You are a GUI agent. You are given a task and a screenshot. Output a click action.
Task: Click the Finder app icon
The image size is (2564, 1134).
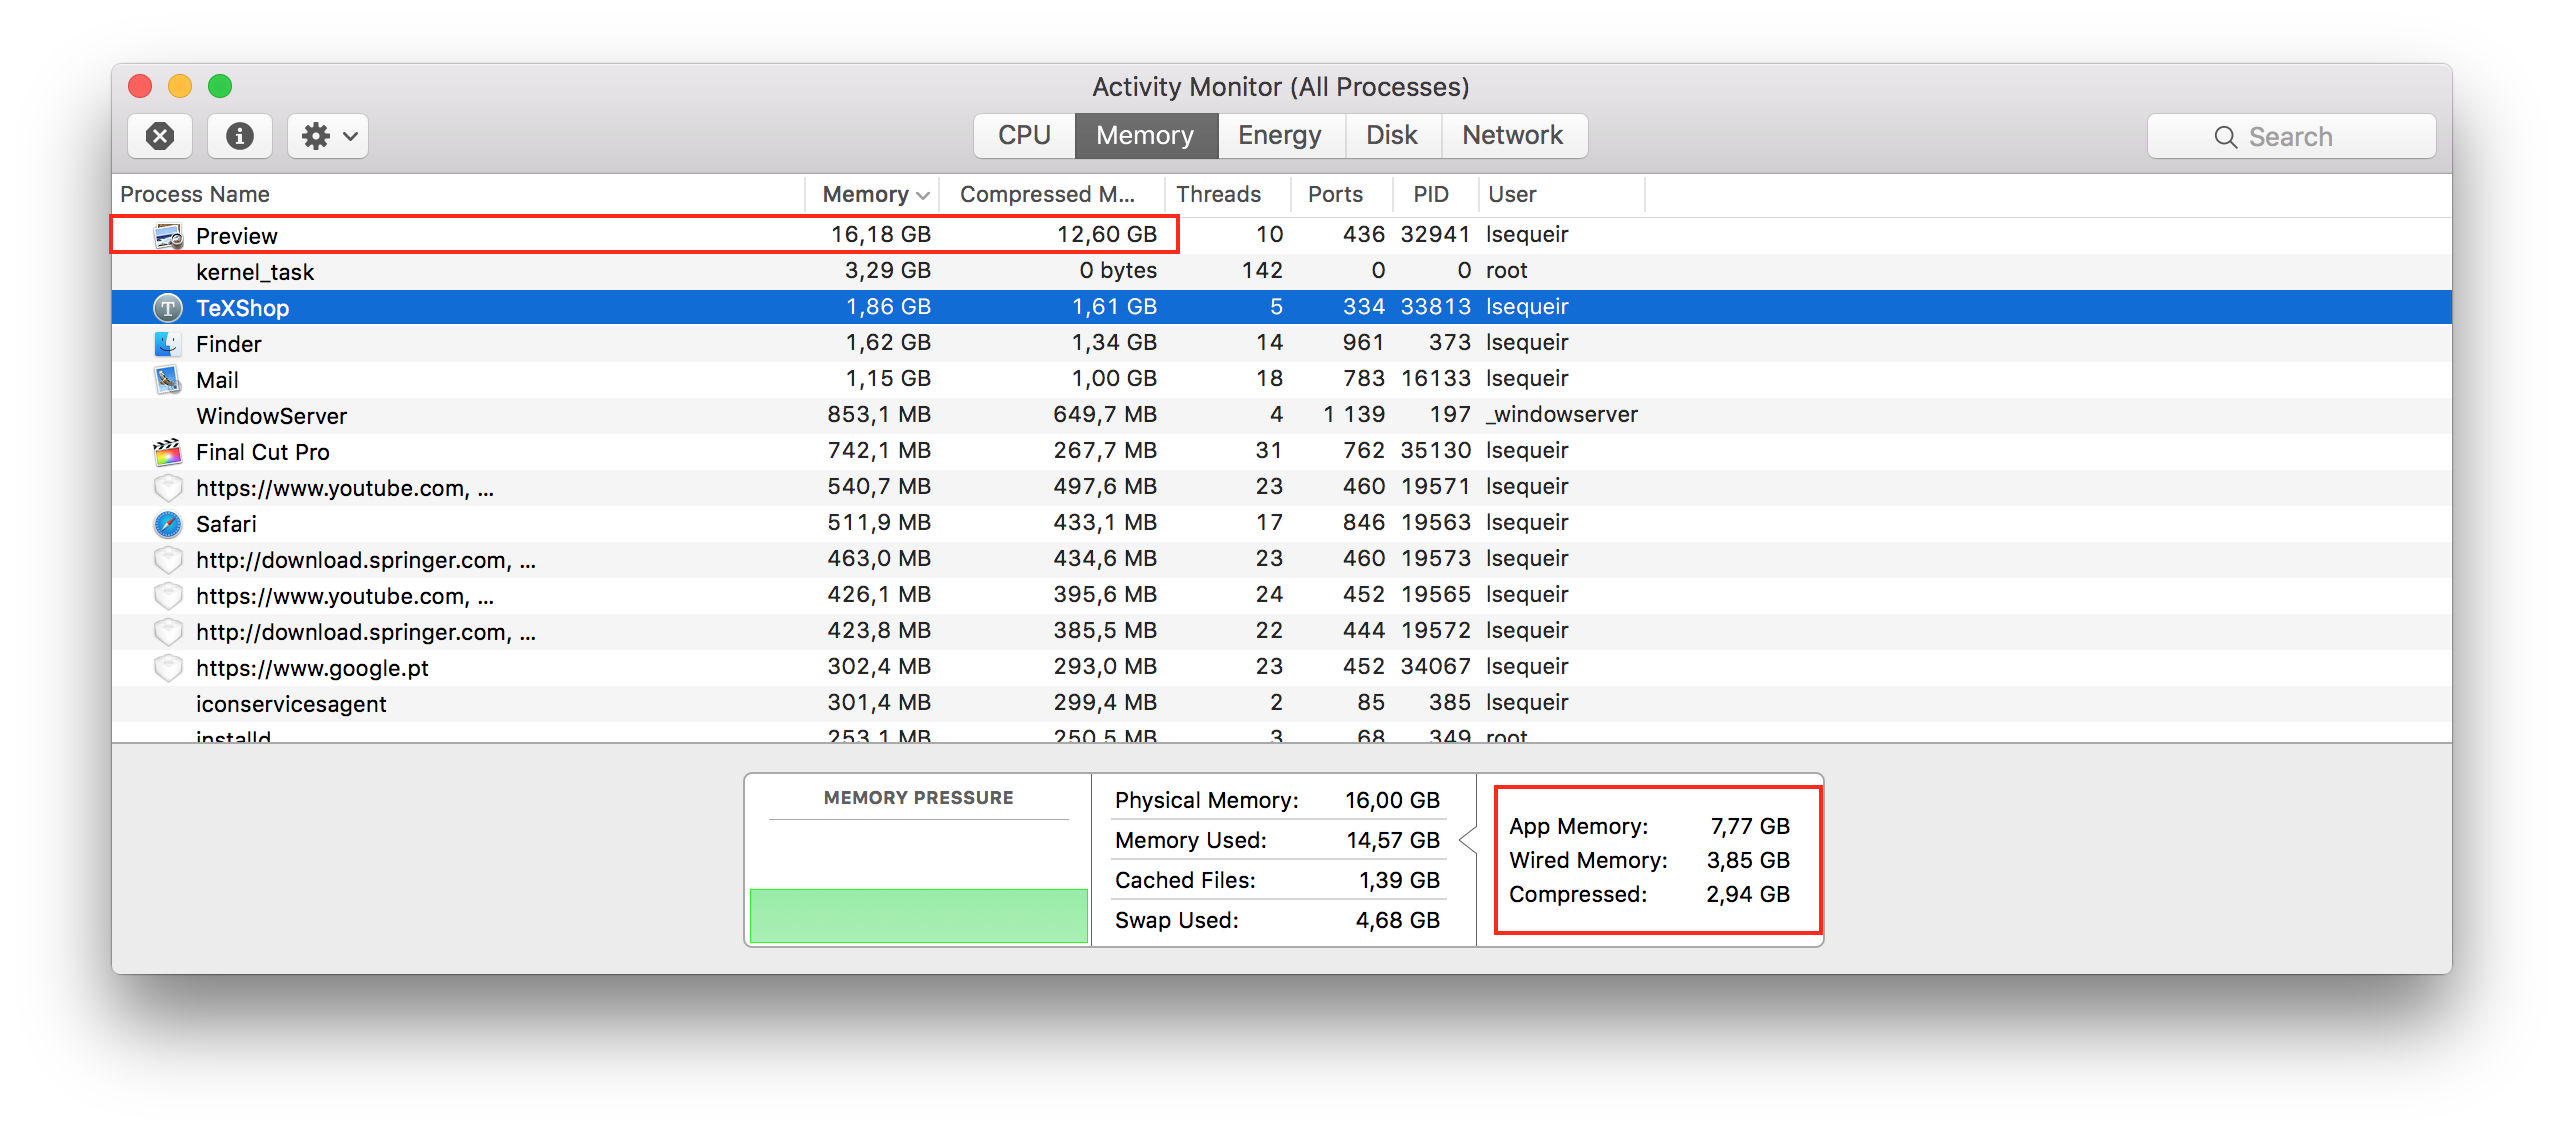pos(168,344)
